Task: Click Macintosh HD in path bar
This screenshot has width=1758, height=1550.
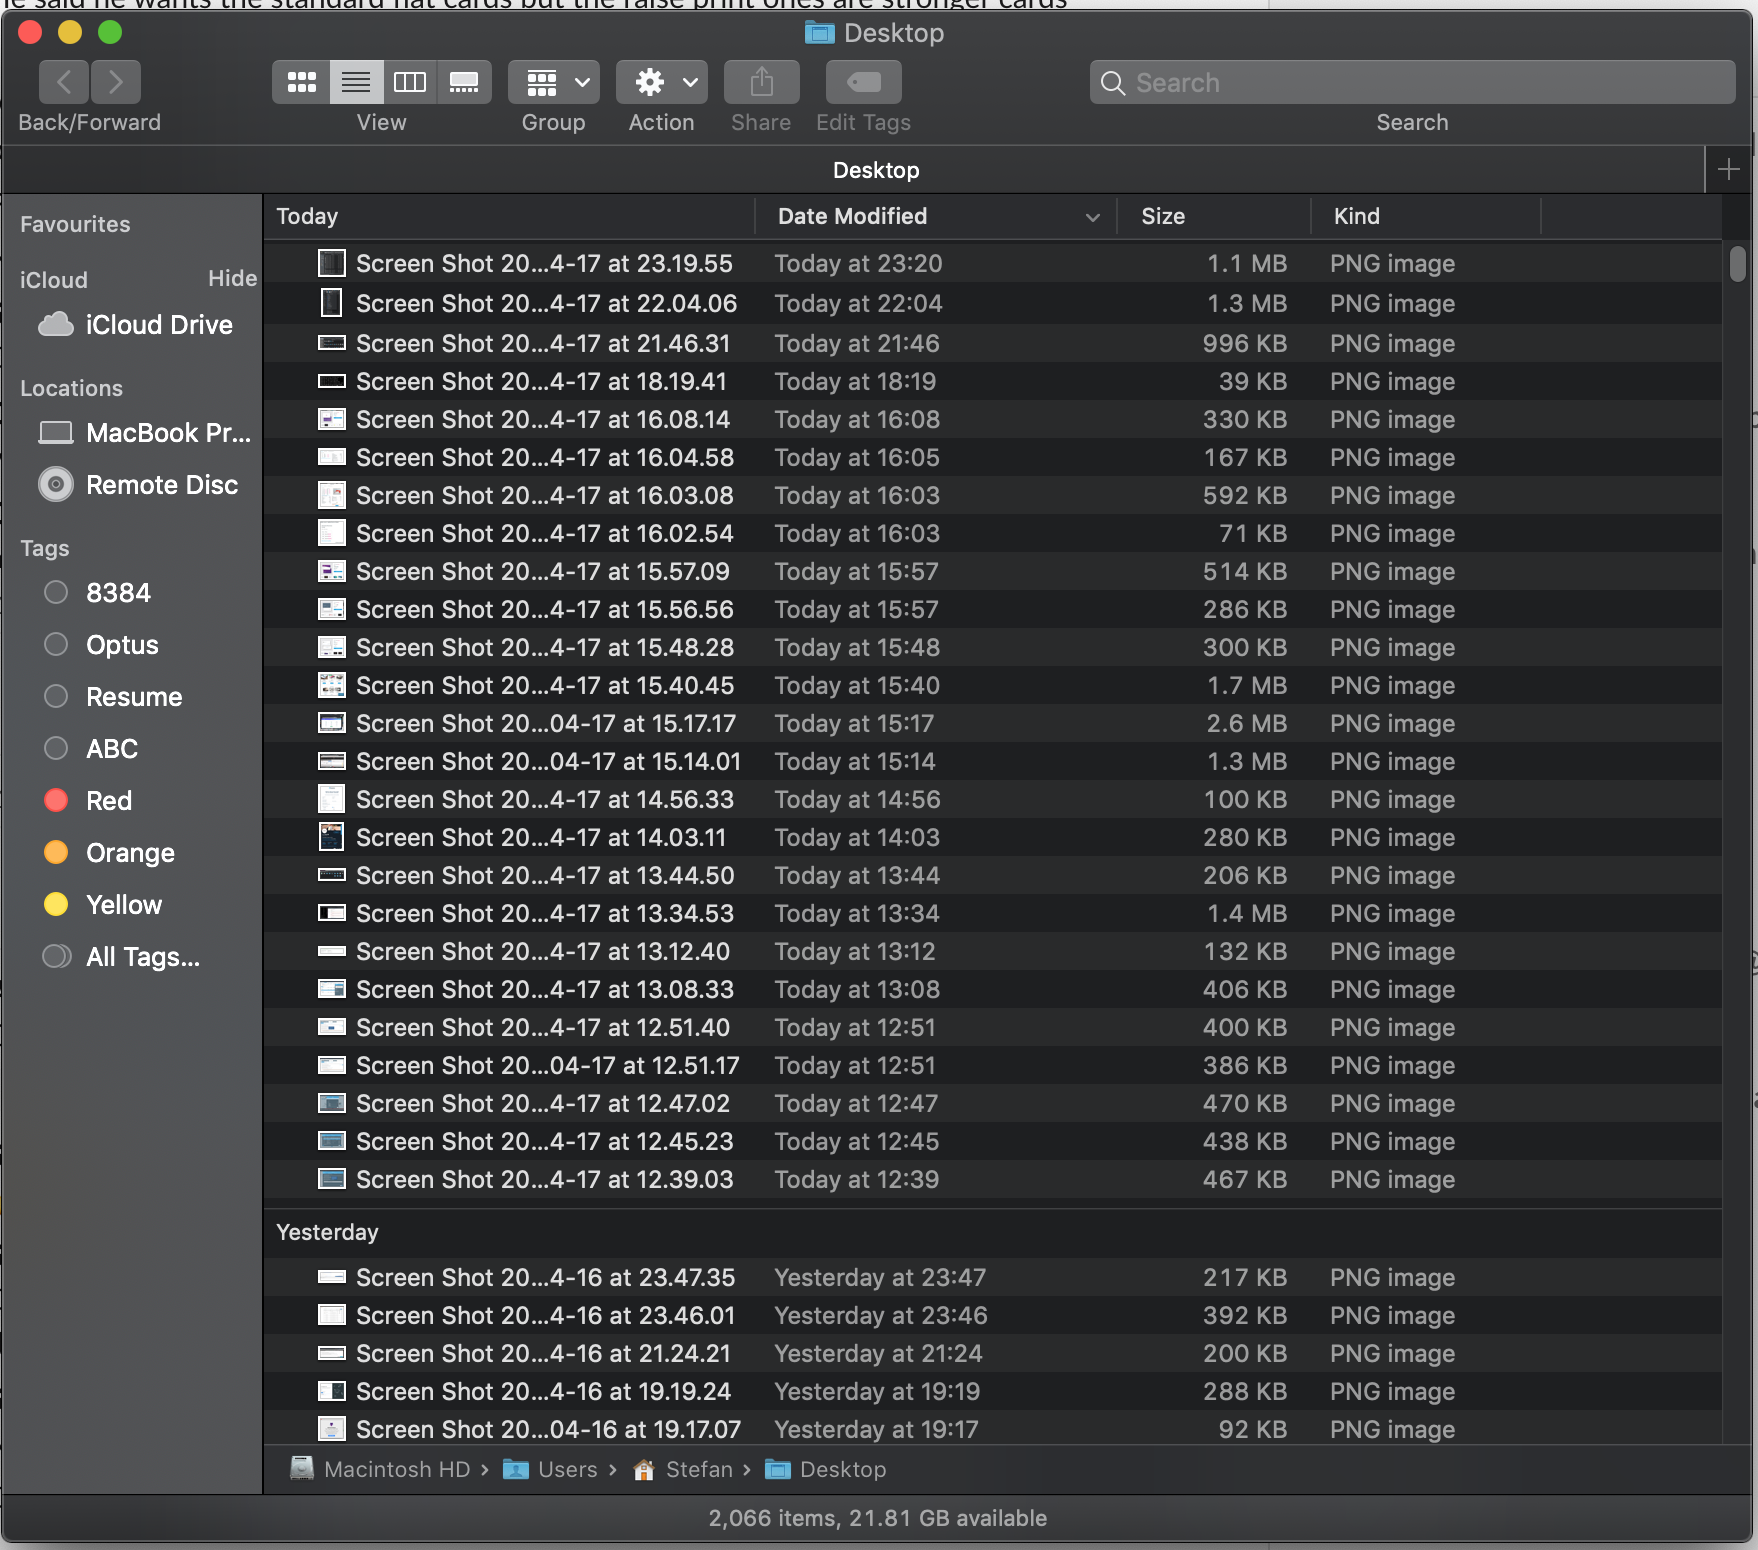Action: 380,1469
